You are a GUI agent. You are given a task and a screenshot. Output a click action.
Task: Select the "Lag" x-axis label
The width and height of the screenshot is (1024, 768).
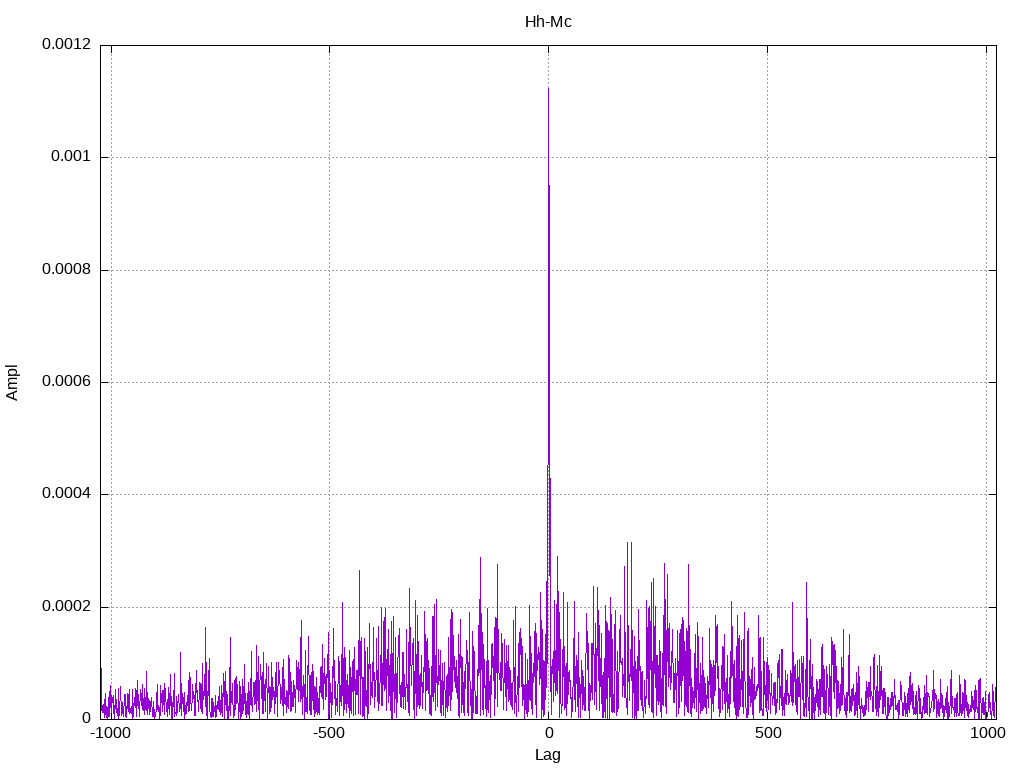pyautogui.click(x=548, y=755)
